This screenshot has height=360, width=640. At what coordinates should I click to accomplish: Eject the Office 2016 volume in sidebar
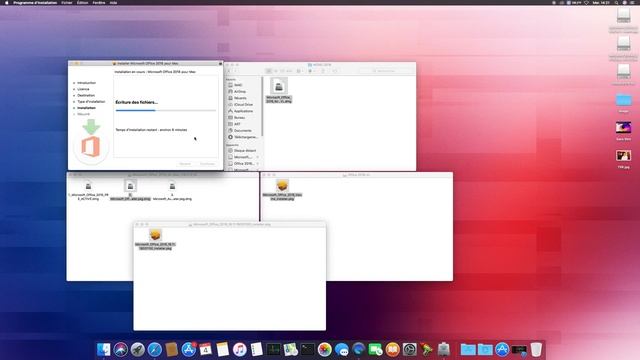(258, 164)
